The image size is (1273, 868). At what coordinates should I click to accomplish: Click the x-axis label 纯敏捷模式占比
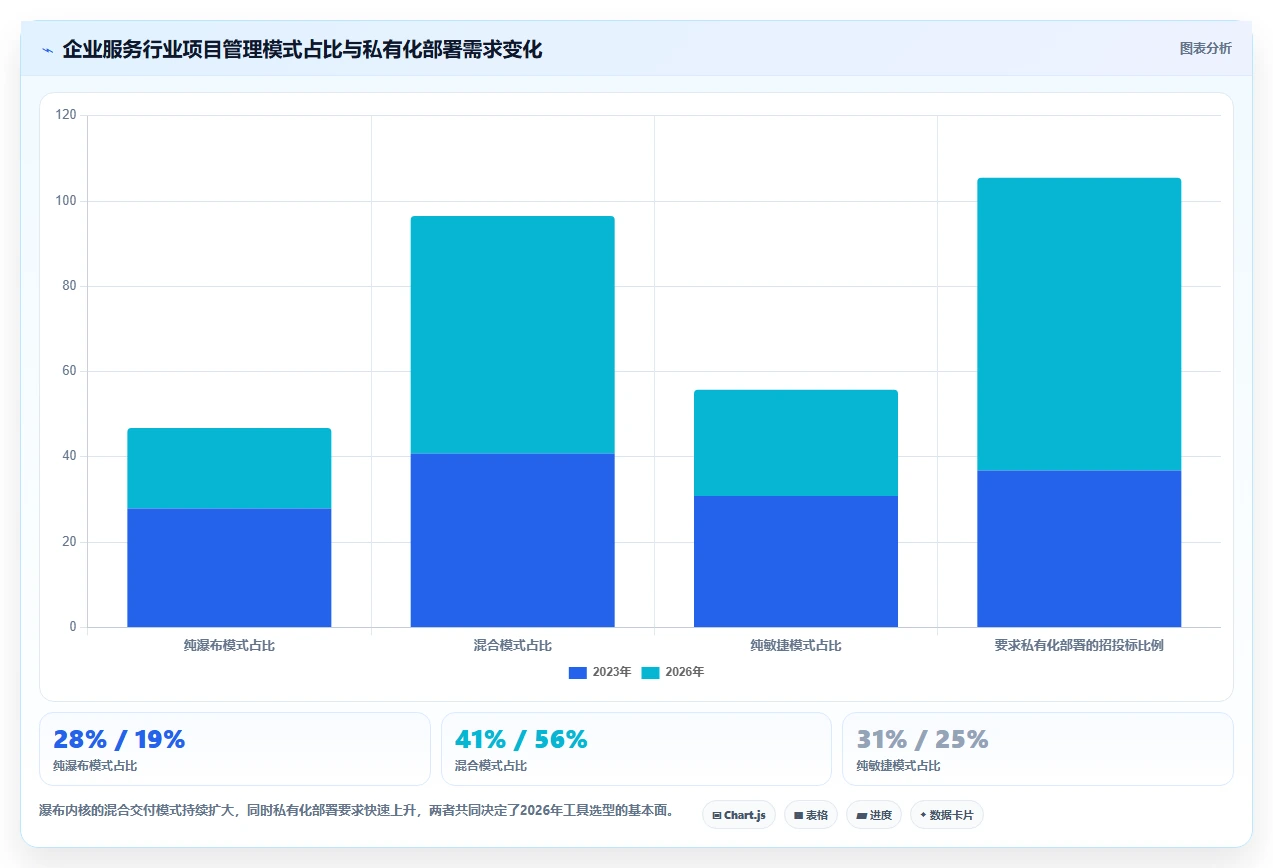[796, 646]
